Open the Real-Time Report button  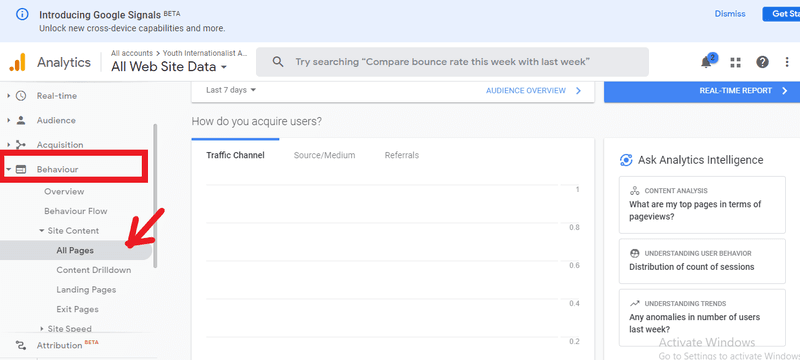[x=702, y=91]
